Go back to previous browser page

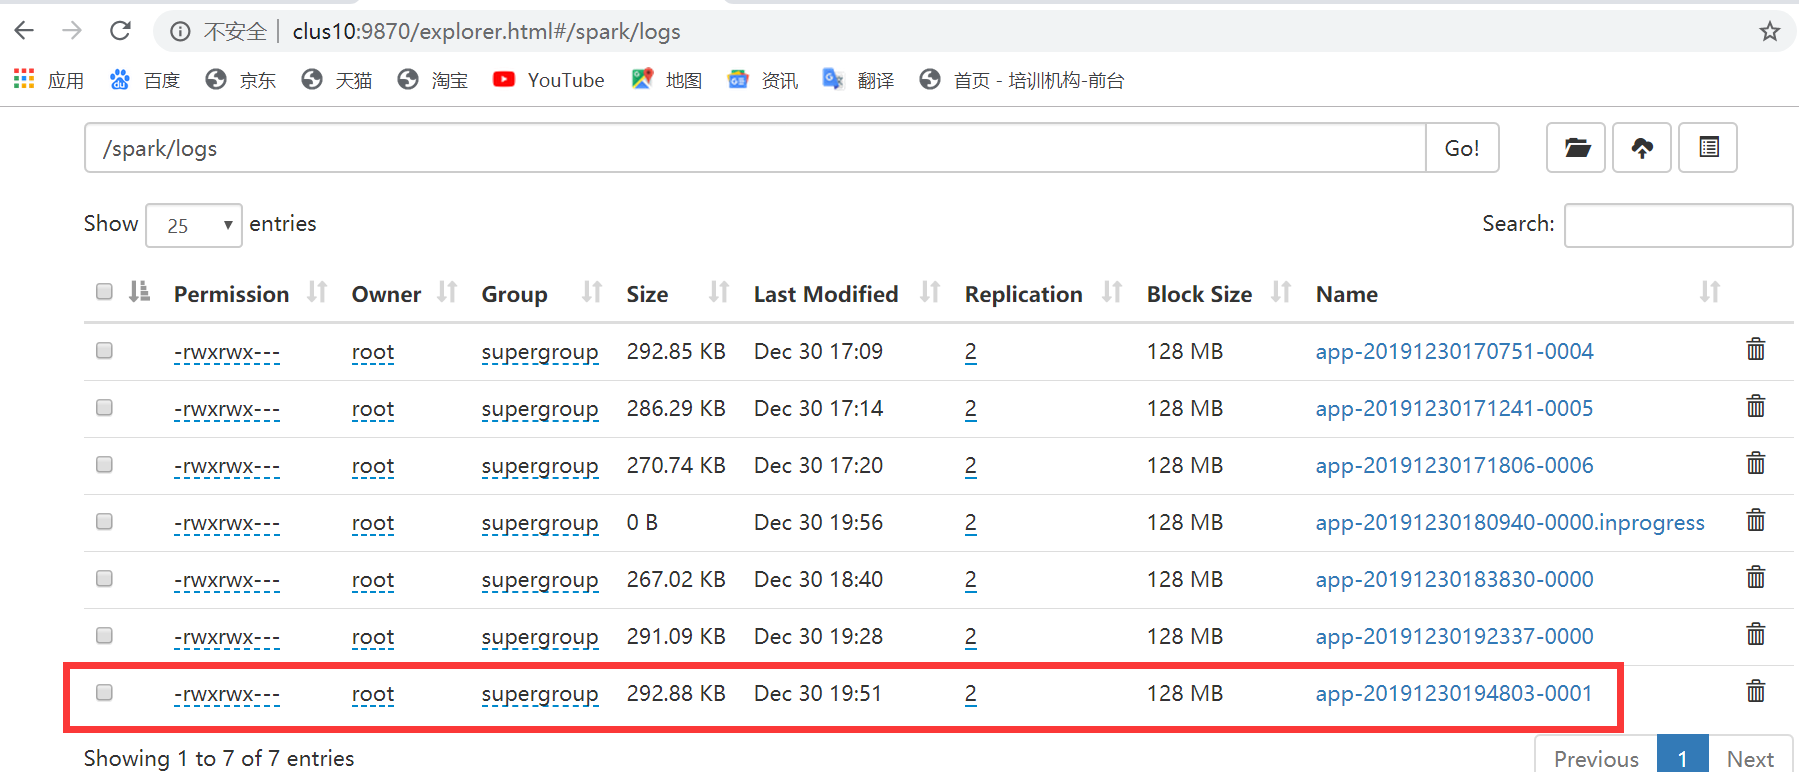coord(24,31)
